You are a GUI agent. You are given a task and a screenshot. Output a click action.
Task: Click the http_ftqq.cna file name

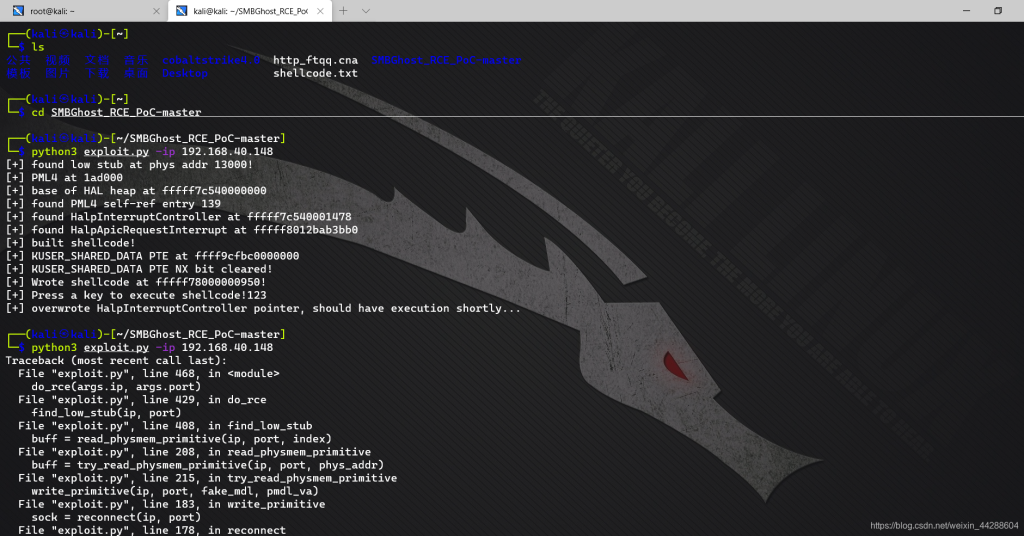[315, 60]
